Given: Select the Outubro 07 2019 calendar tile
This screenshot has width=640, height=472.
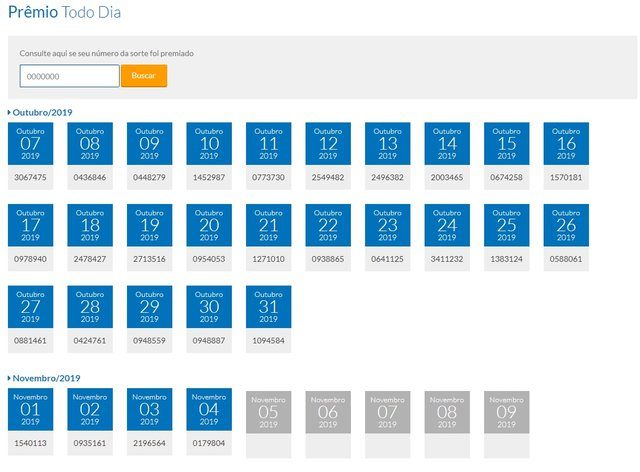Looking at the screenshot, I should 30,144.
